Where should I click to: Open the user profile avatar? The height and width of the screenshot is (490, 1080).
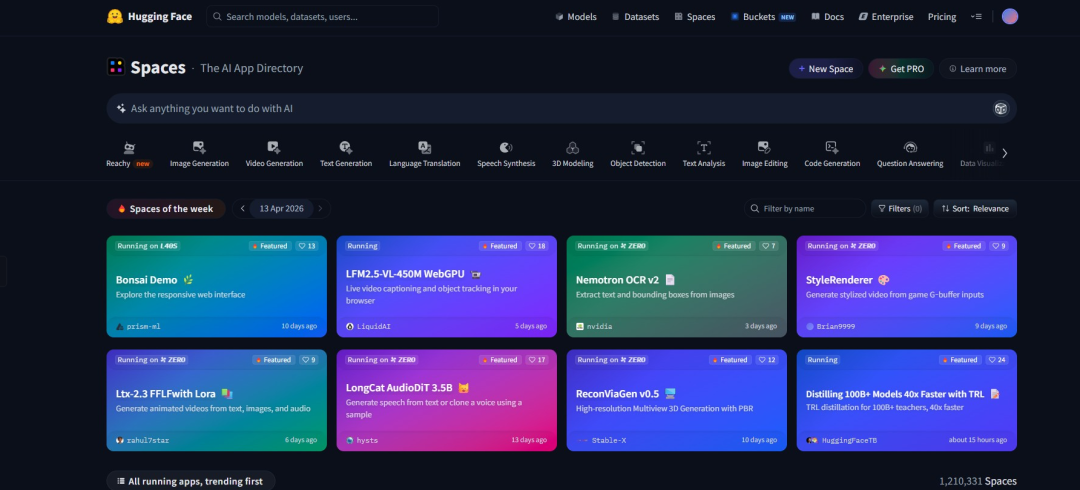click(x=1010, y=17)
